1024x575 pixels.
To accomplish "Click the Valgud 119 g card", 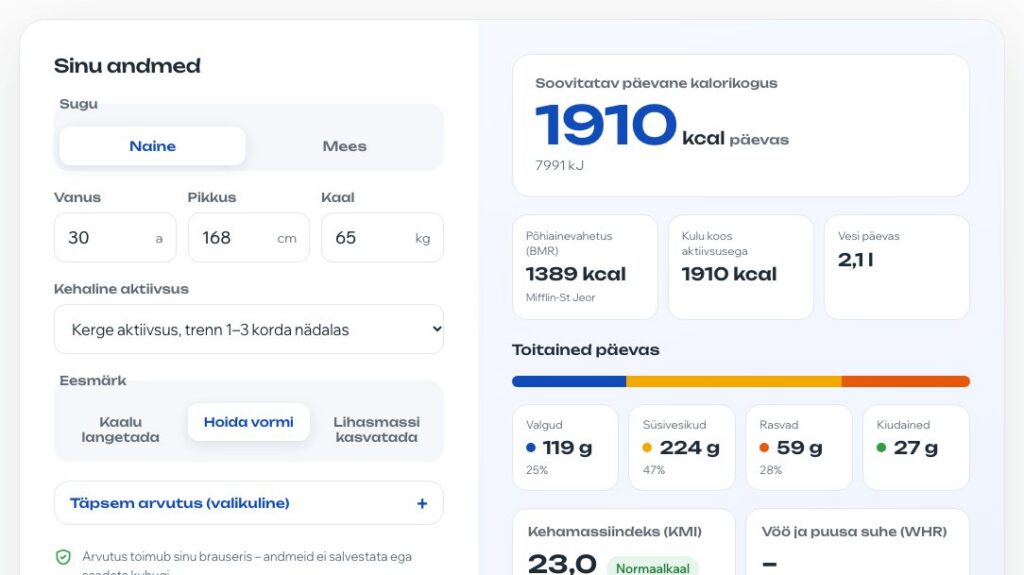I will coord(566,448).
